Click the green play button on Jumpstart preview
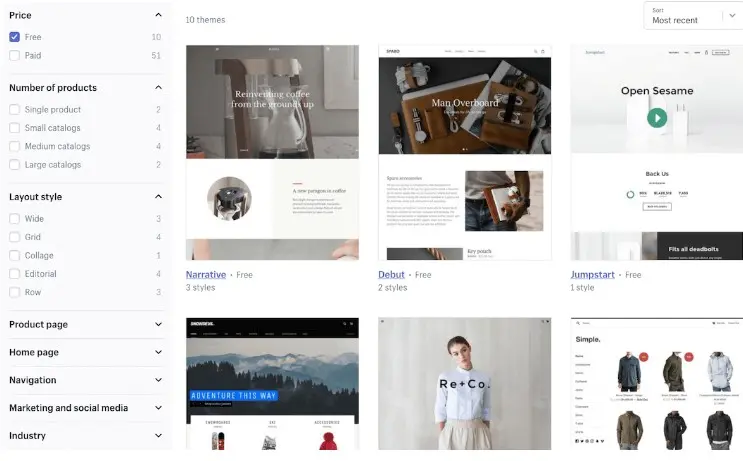The width and height of the screenshot is (743, 461). (x=656, y=118)
